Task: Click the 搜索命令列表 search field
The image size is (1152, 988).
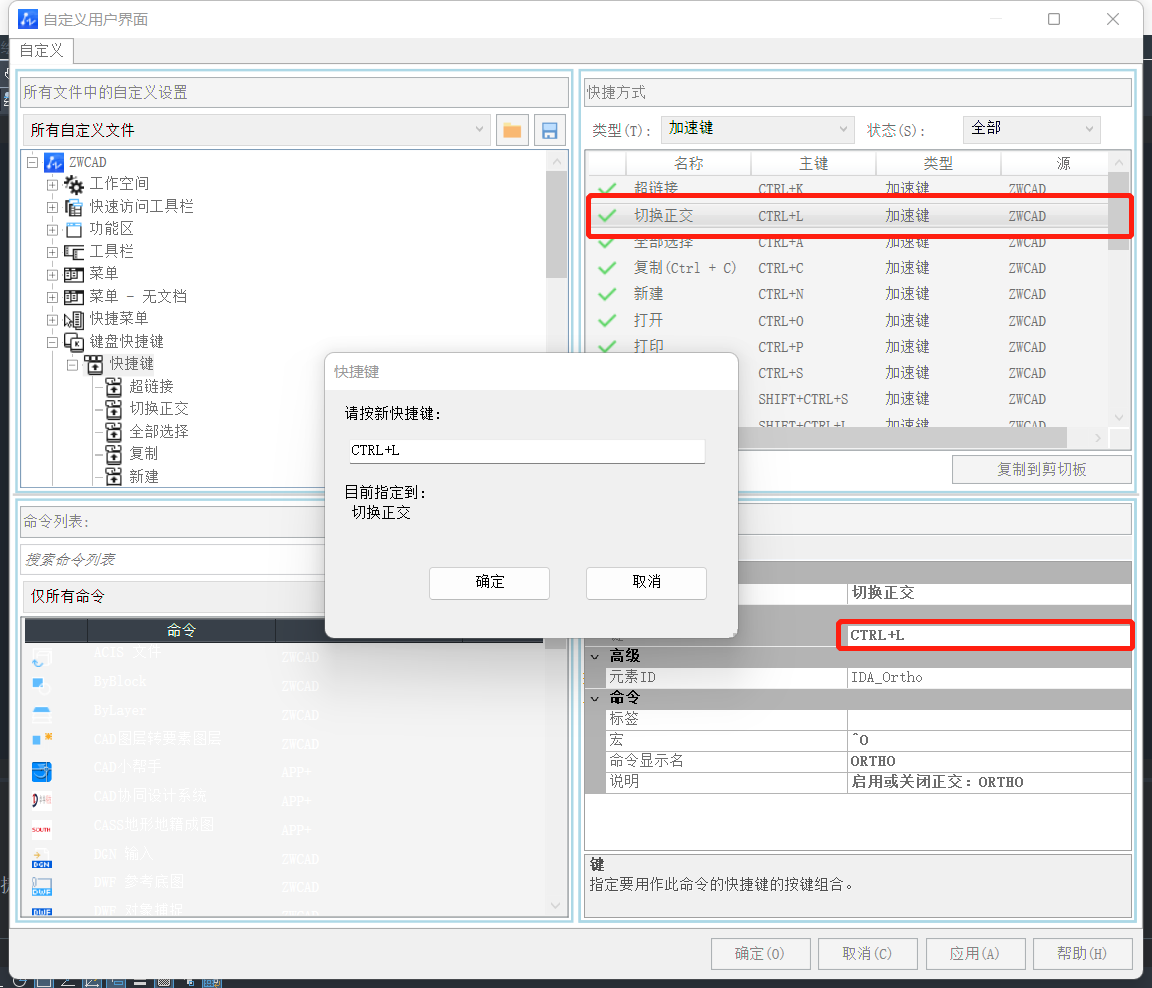Action: (173, 560)
